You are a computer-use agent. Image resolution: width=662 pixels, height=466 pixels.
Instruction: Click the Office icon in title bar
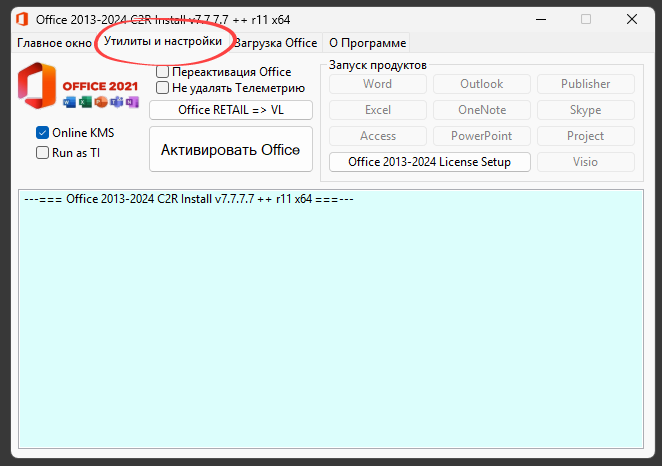click(x=20, y=19)
